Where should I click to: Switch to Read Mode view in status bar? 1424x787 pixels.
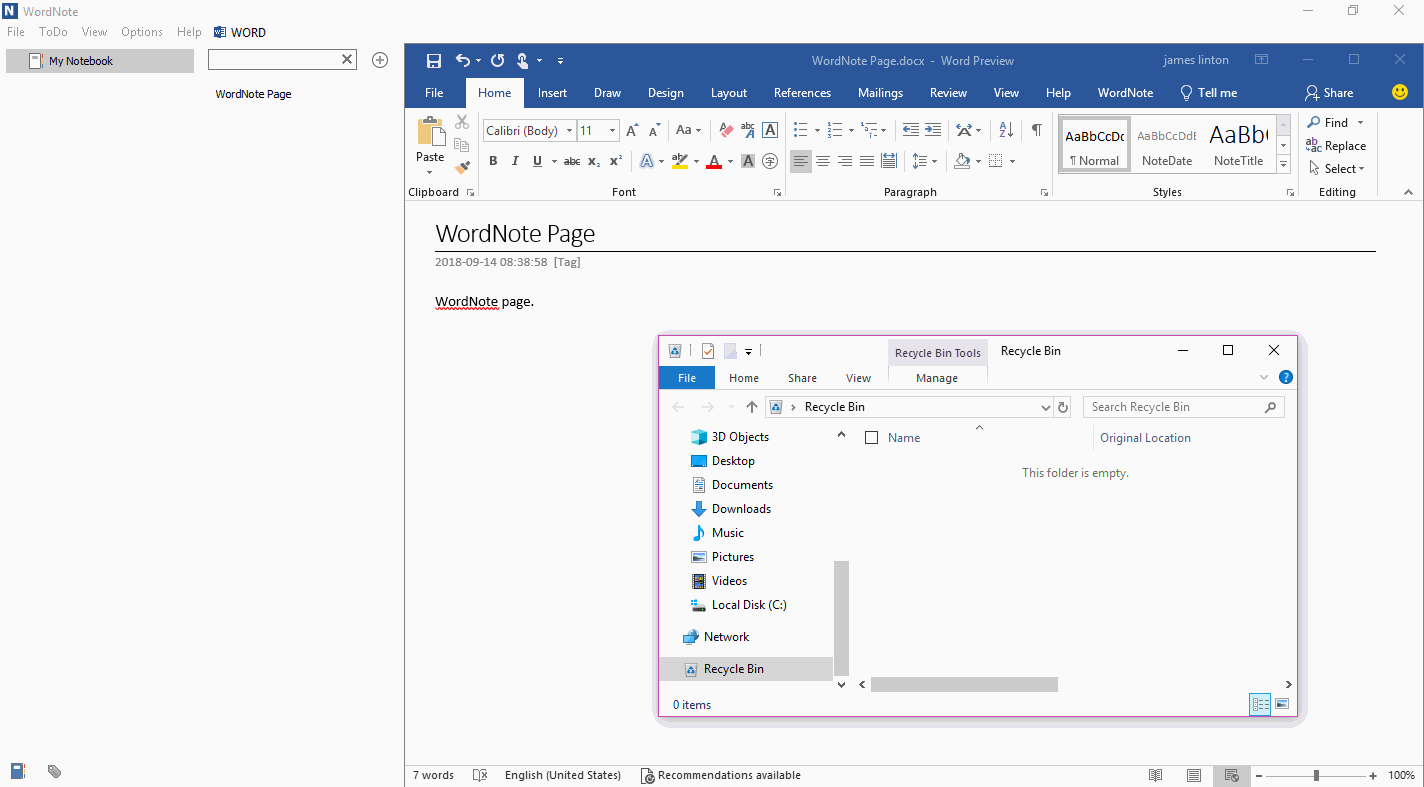click(1156, 775)
